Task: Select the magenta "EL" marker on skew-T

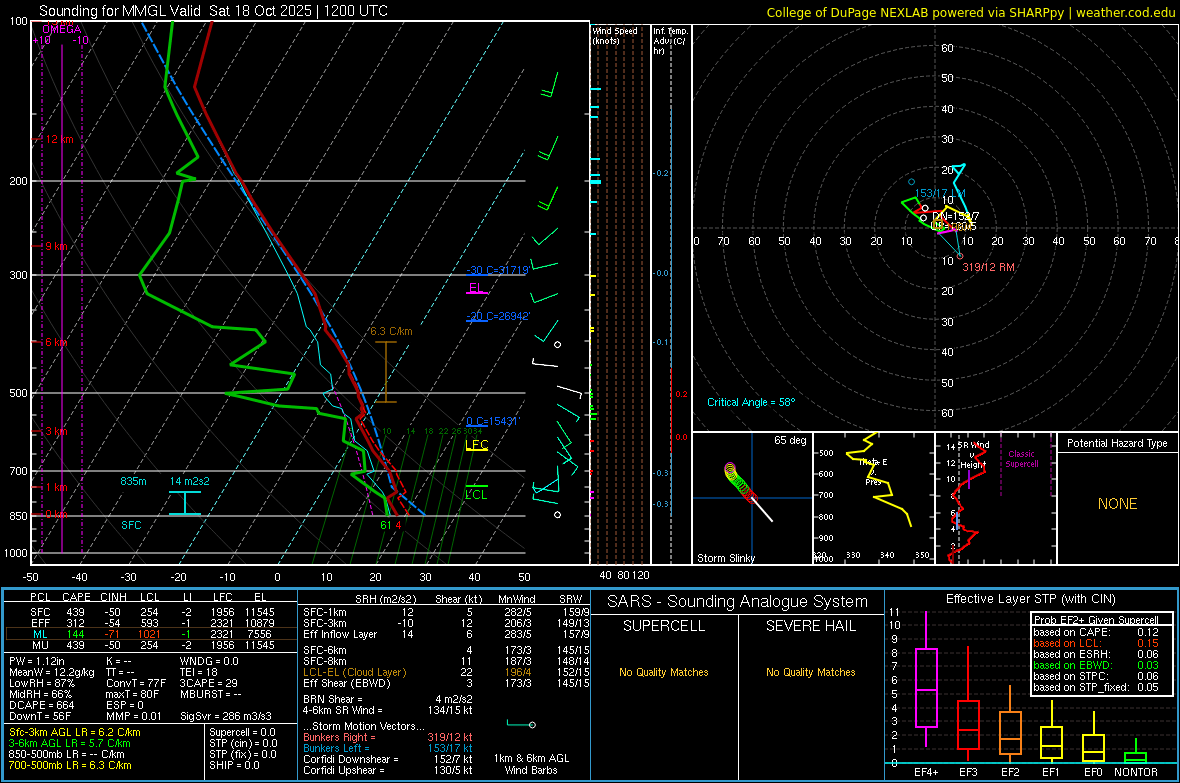Action: [x=476, y=288]
